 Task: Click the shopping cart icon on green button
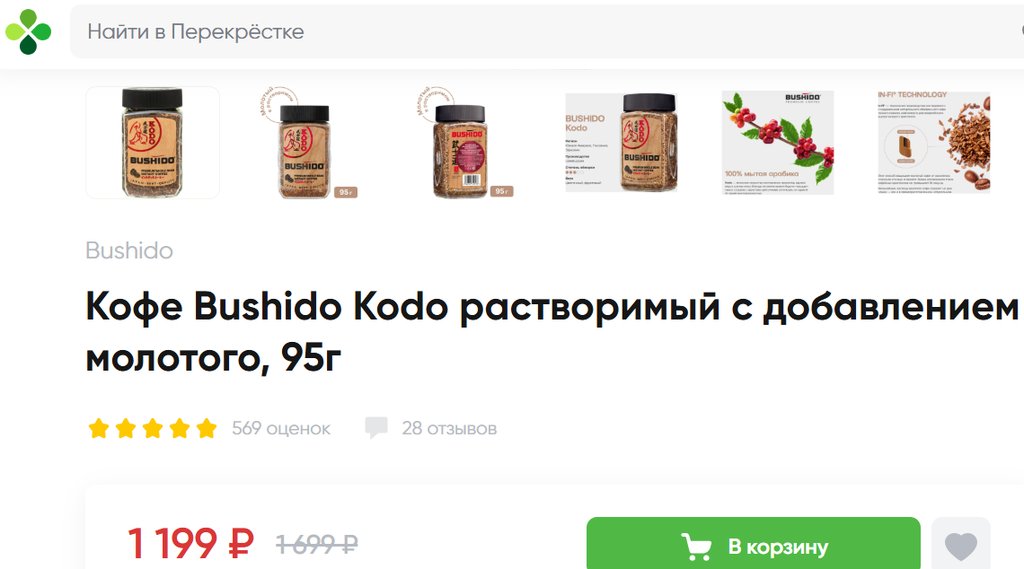click(x=696, y=547)
